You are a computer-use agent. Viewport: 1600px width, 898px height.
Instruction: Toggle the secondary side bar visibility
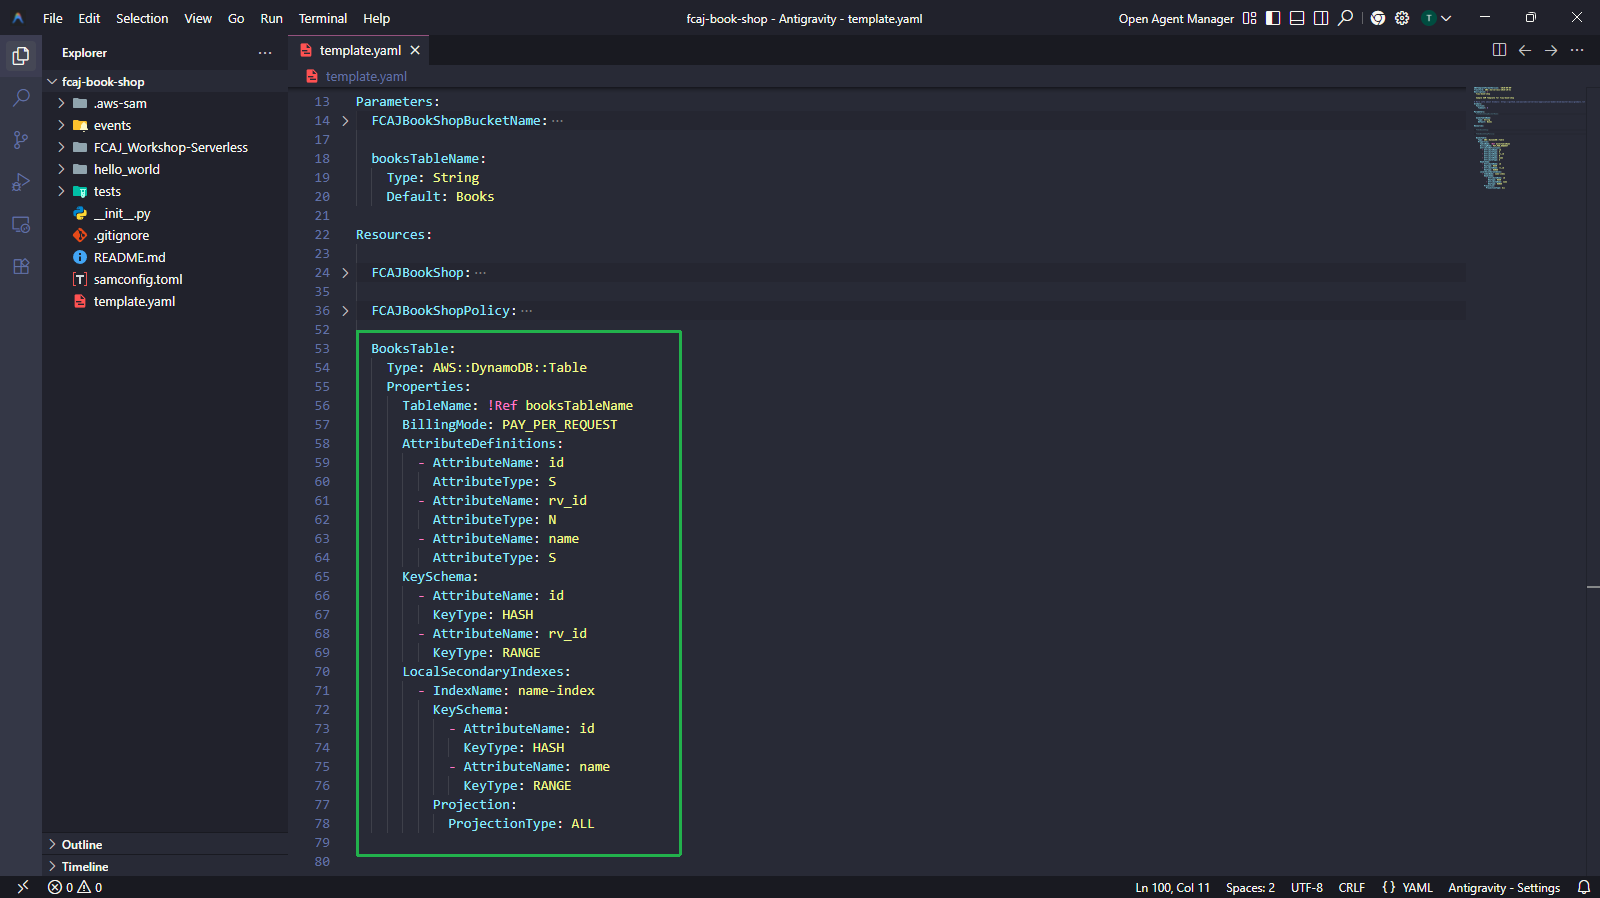1321,18
